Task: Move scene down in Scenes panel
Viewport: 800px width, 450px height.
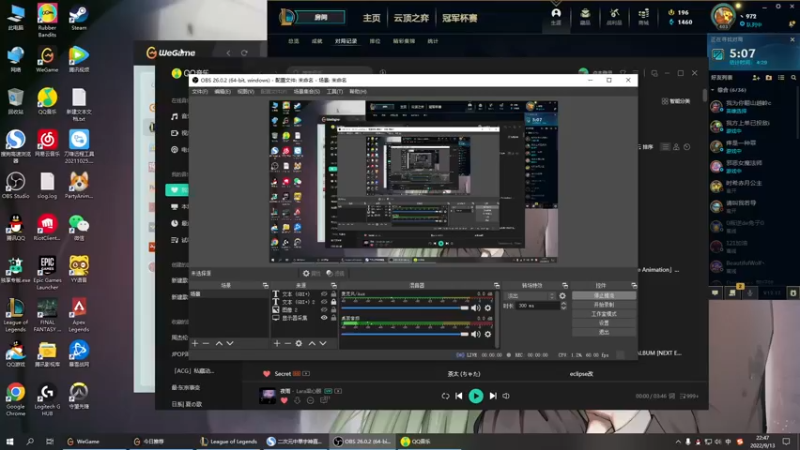Action: tap(230, 343)
